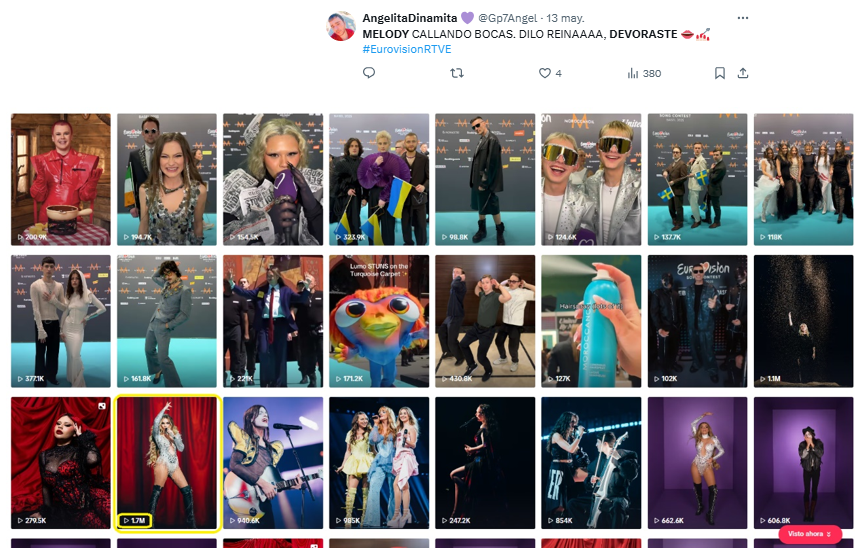Open the Moroccanoil hairspray video 127K
Viewport: 865px width, 556px height.
(591, 321)
